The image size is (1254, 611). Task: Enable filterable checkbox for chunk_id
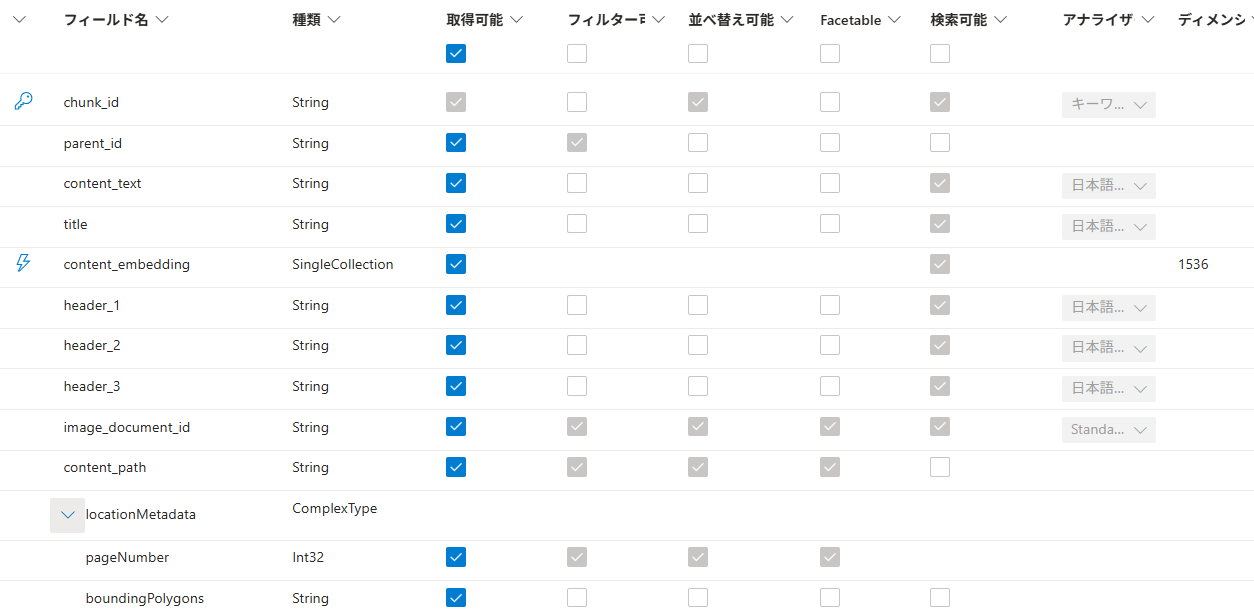pyautogui.click(x=577, y=102)
